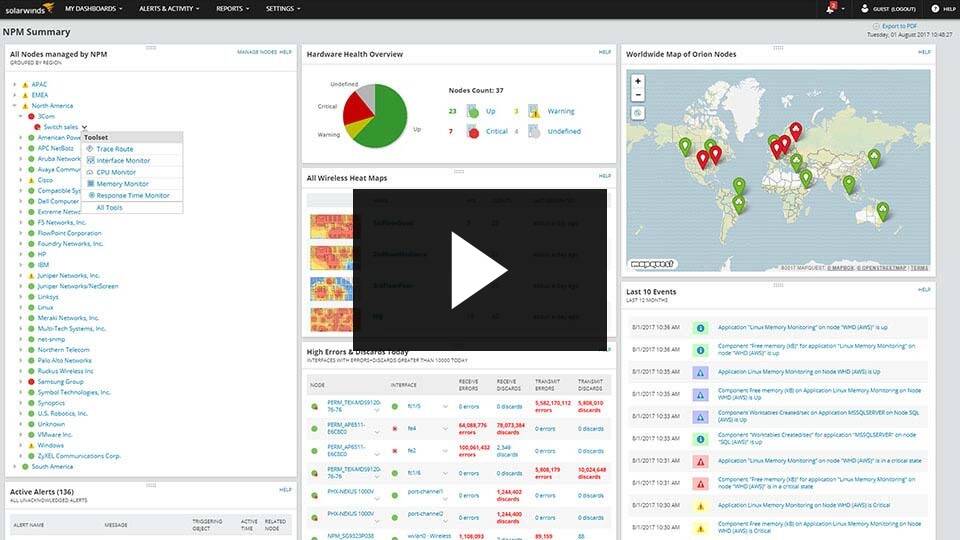Expand the South America region node
The height and width of the screenshot is (540, 960).
[x=15, y=467]
